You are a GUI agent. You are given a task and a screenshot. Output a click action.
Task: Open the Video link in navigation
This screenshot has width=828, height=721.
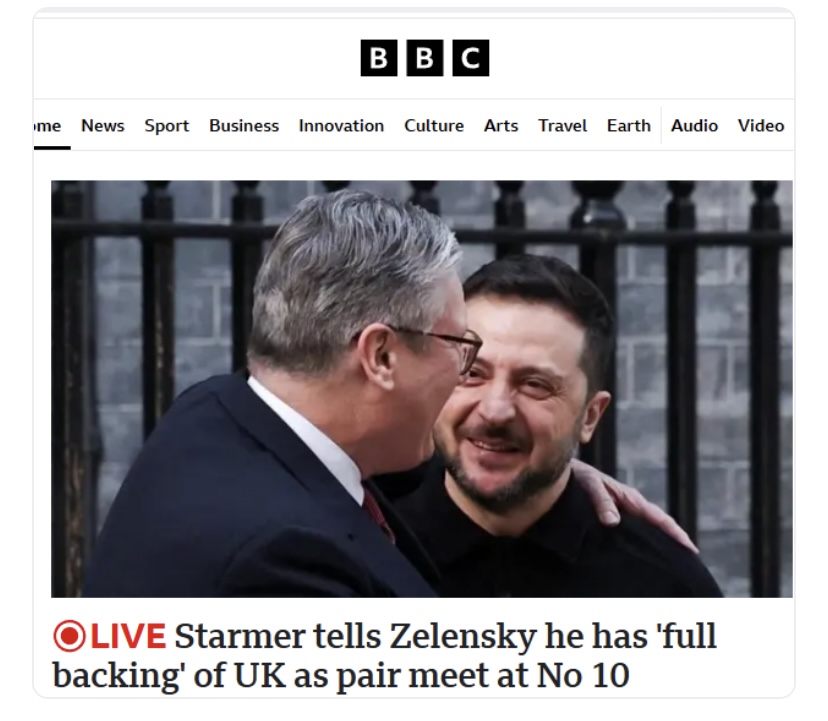pos(760,126)
